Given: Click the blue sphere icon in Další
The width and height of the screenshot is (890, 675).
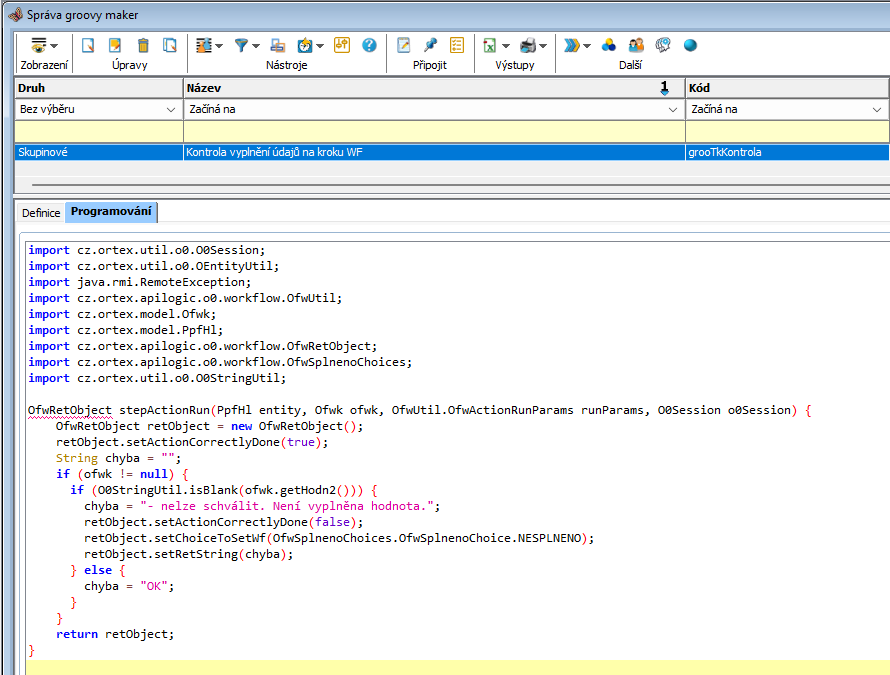Looking at the screenshot, I should [x=689, y=45].
